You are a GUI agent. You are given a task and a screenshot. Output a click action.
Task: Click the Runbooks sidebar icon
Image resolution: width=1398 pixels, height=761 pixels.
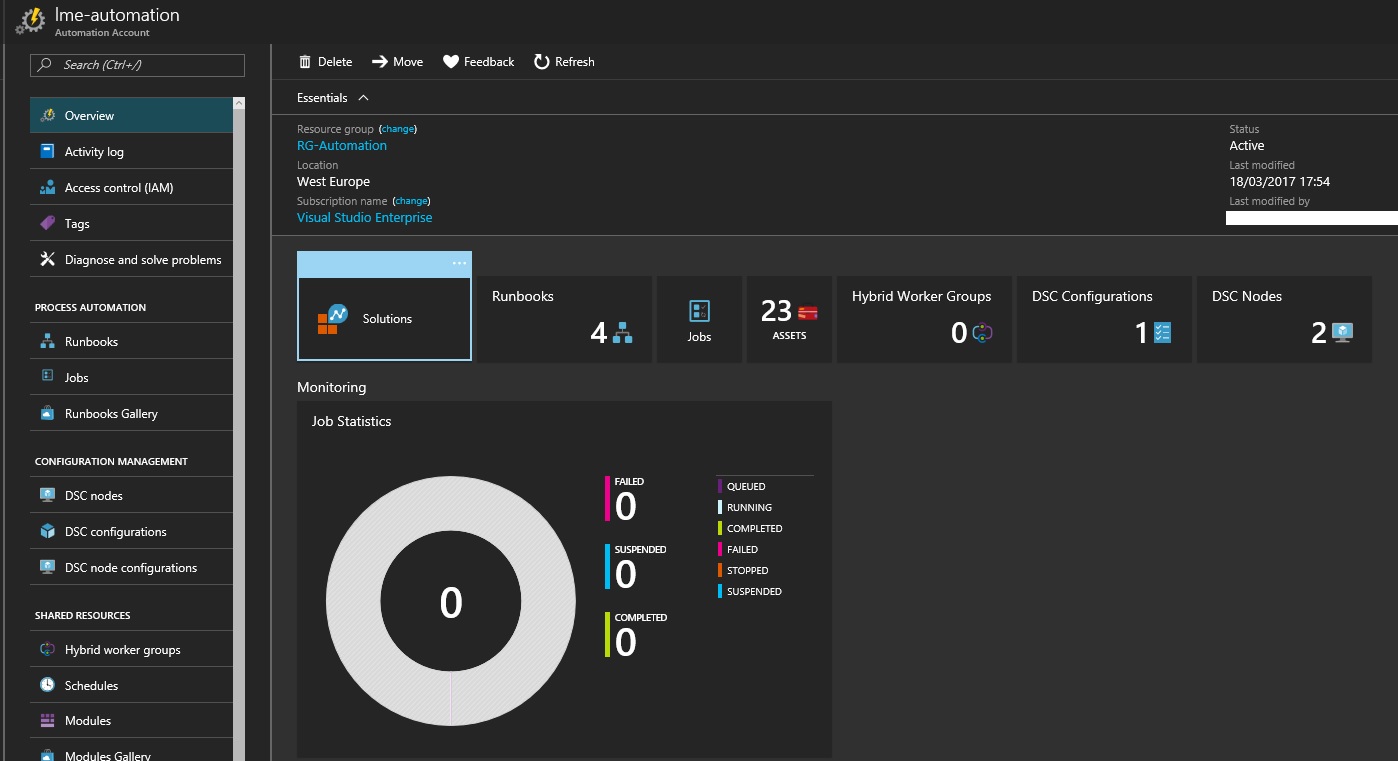pos(47,342)
